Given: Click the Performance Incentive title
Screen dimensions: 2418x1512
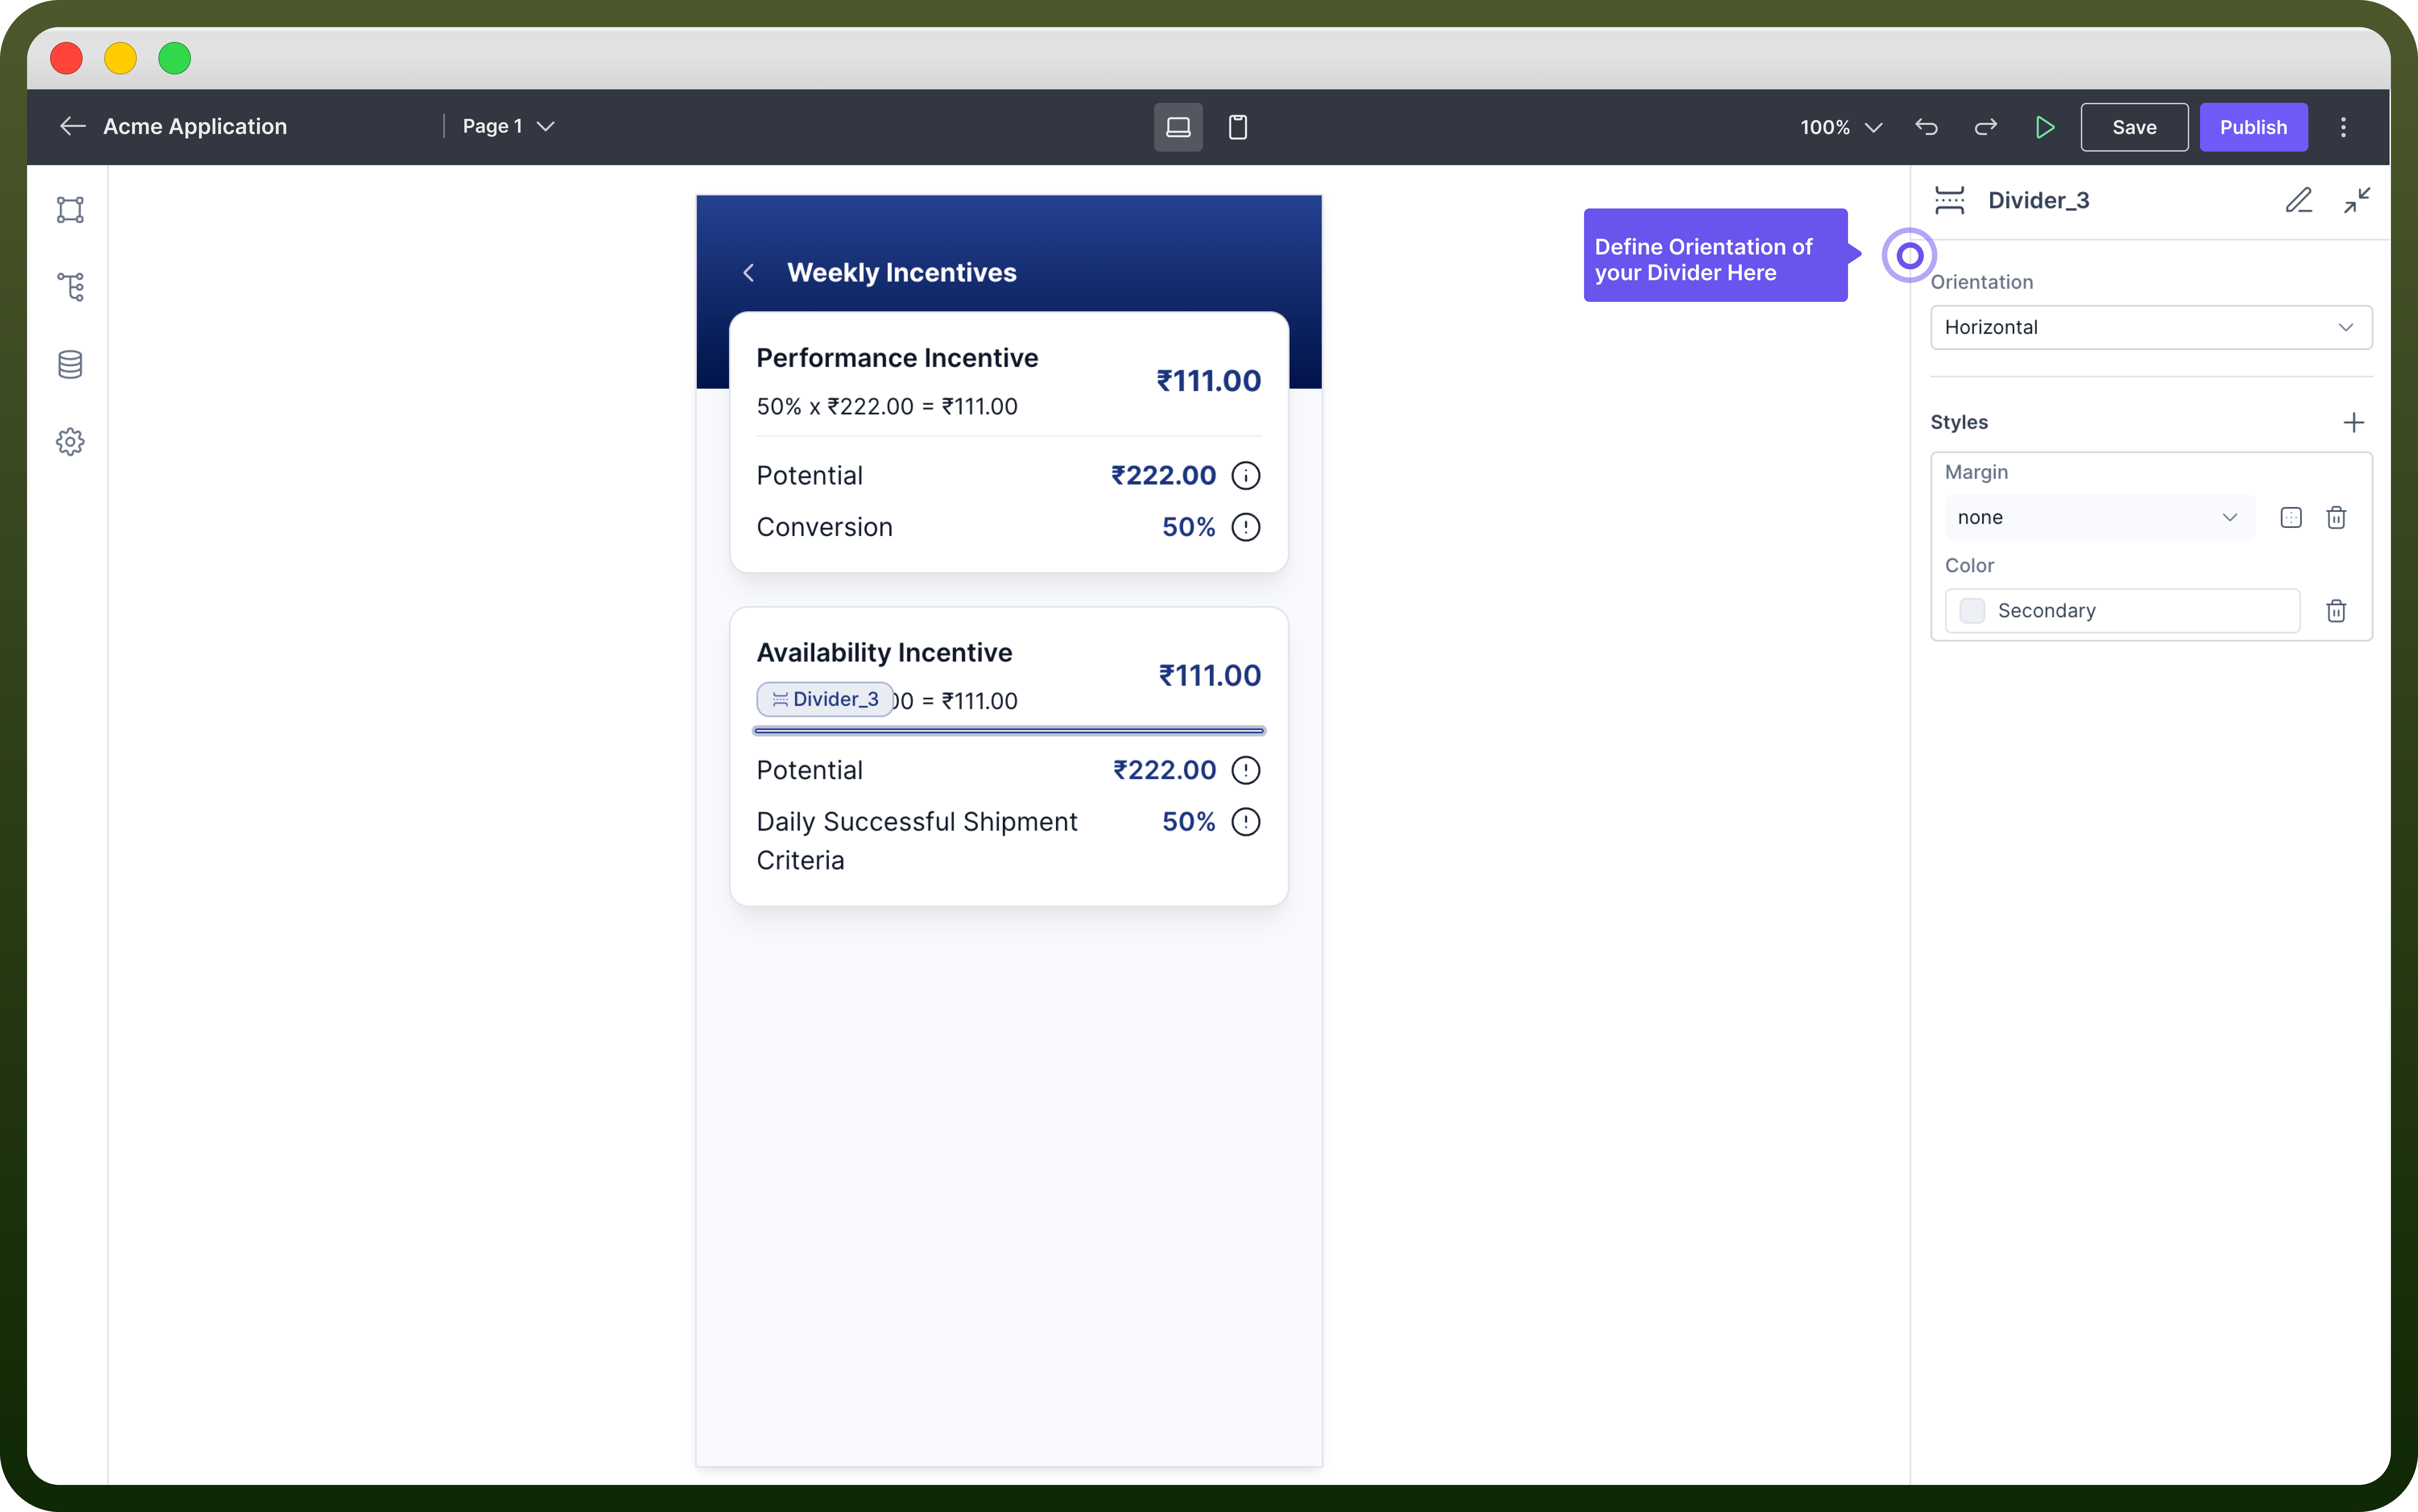Looking at the screenshot, I should point(897,358).
